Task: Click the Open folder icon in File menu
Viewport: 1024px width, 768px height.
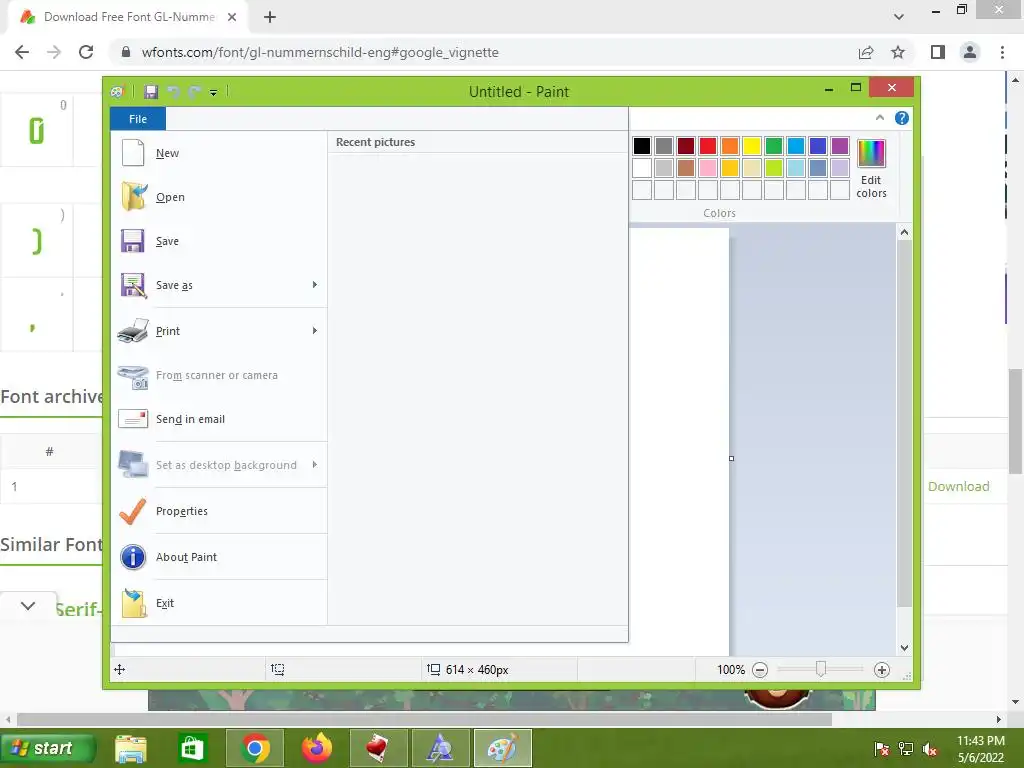Action: coord(134,197)
